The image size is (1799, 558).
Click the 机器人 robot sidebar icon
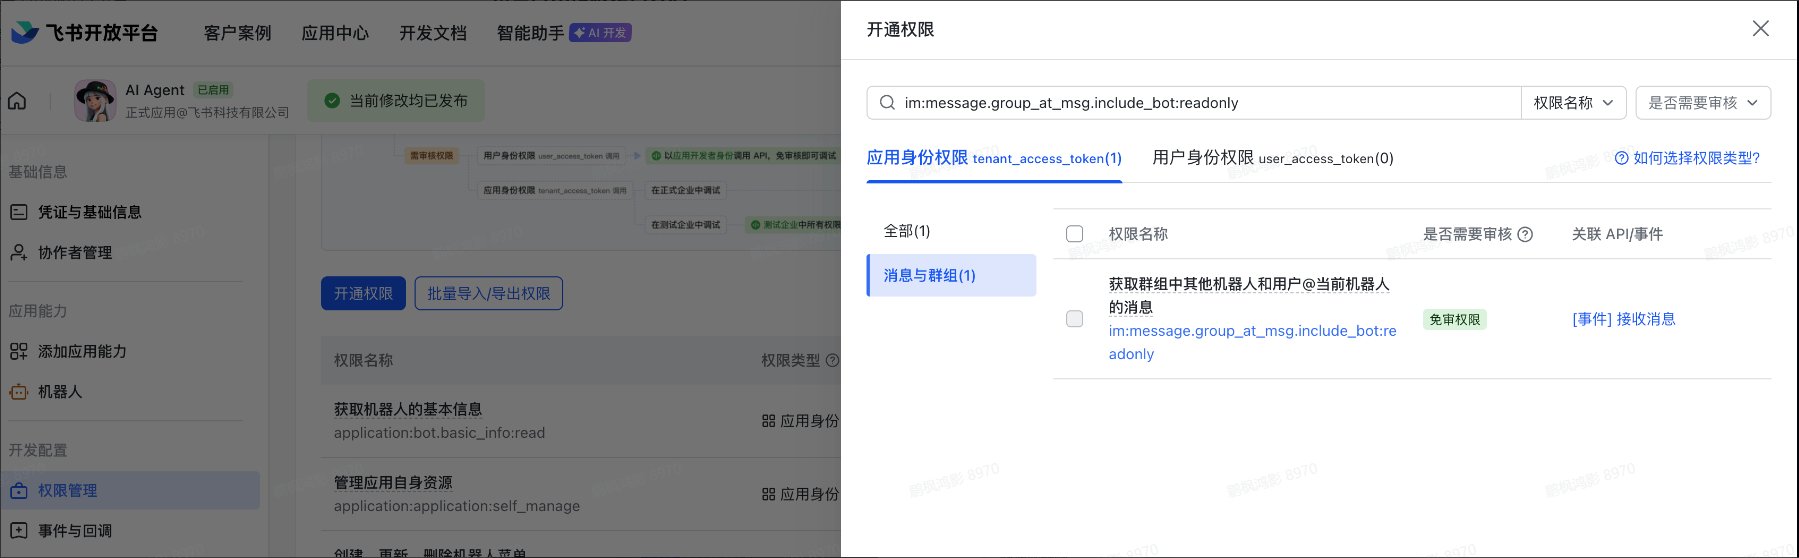point(18,392)
